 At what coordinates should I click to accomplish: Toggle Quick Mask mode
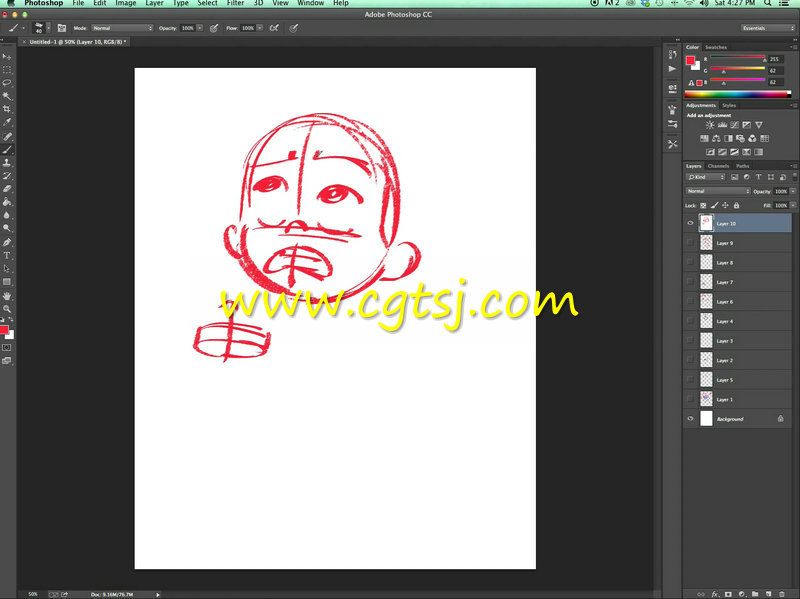click(x=7, y=347)
